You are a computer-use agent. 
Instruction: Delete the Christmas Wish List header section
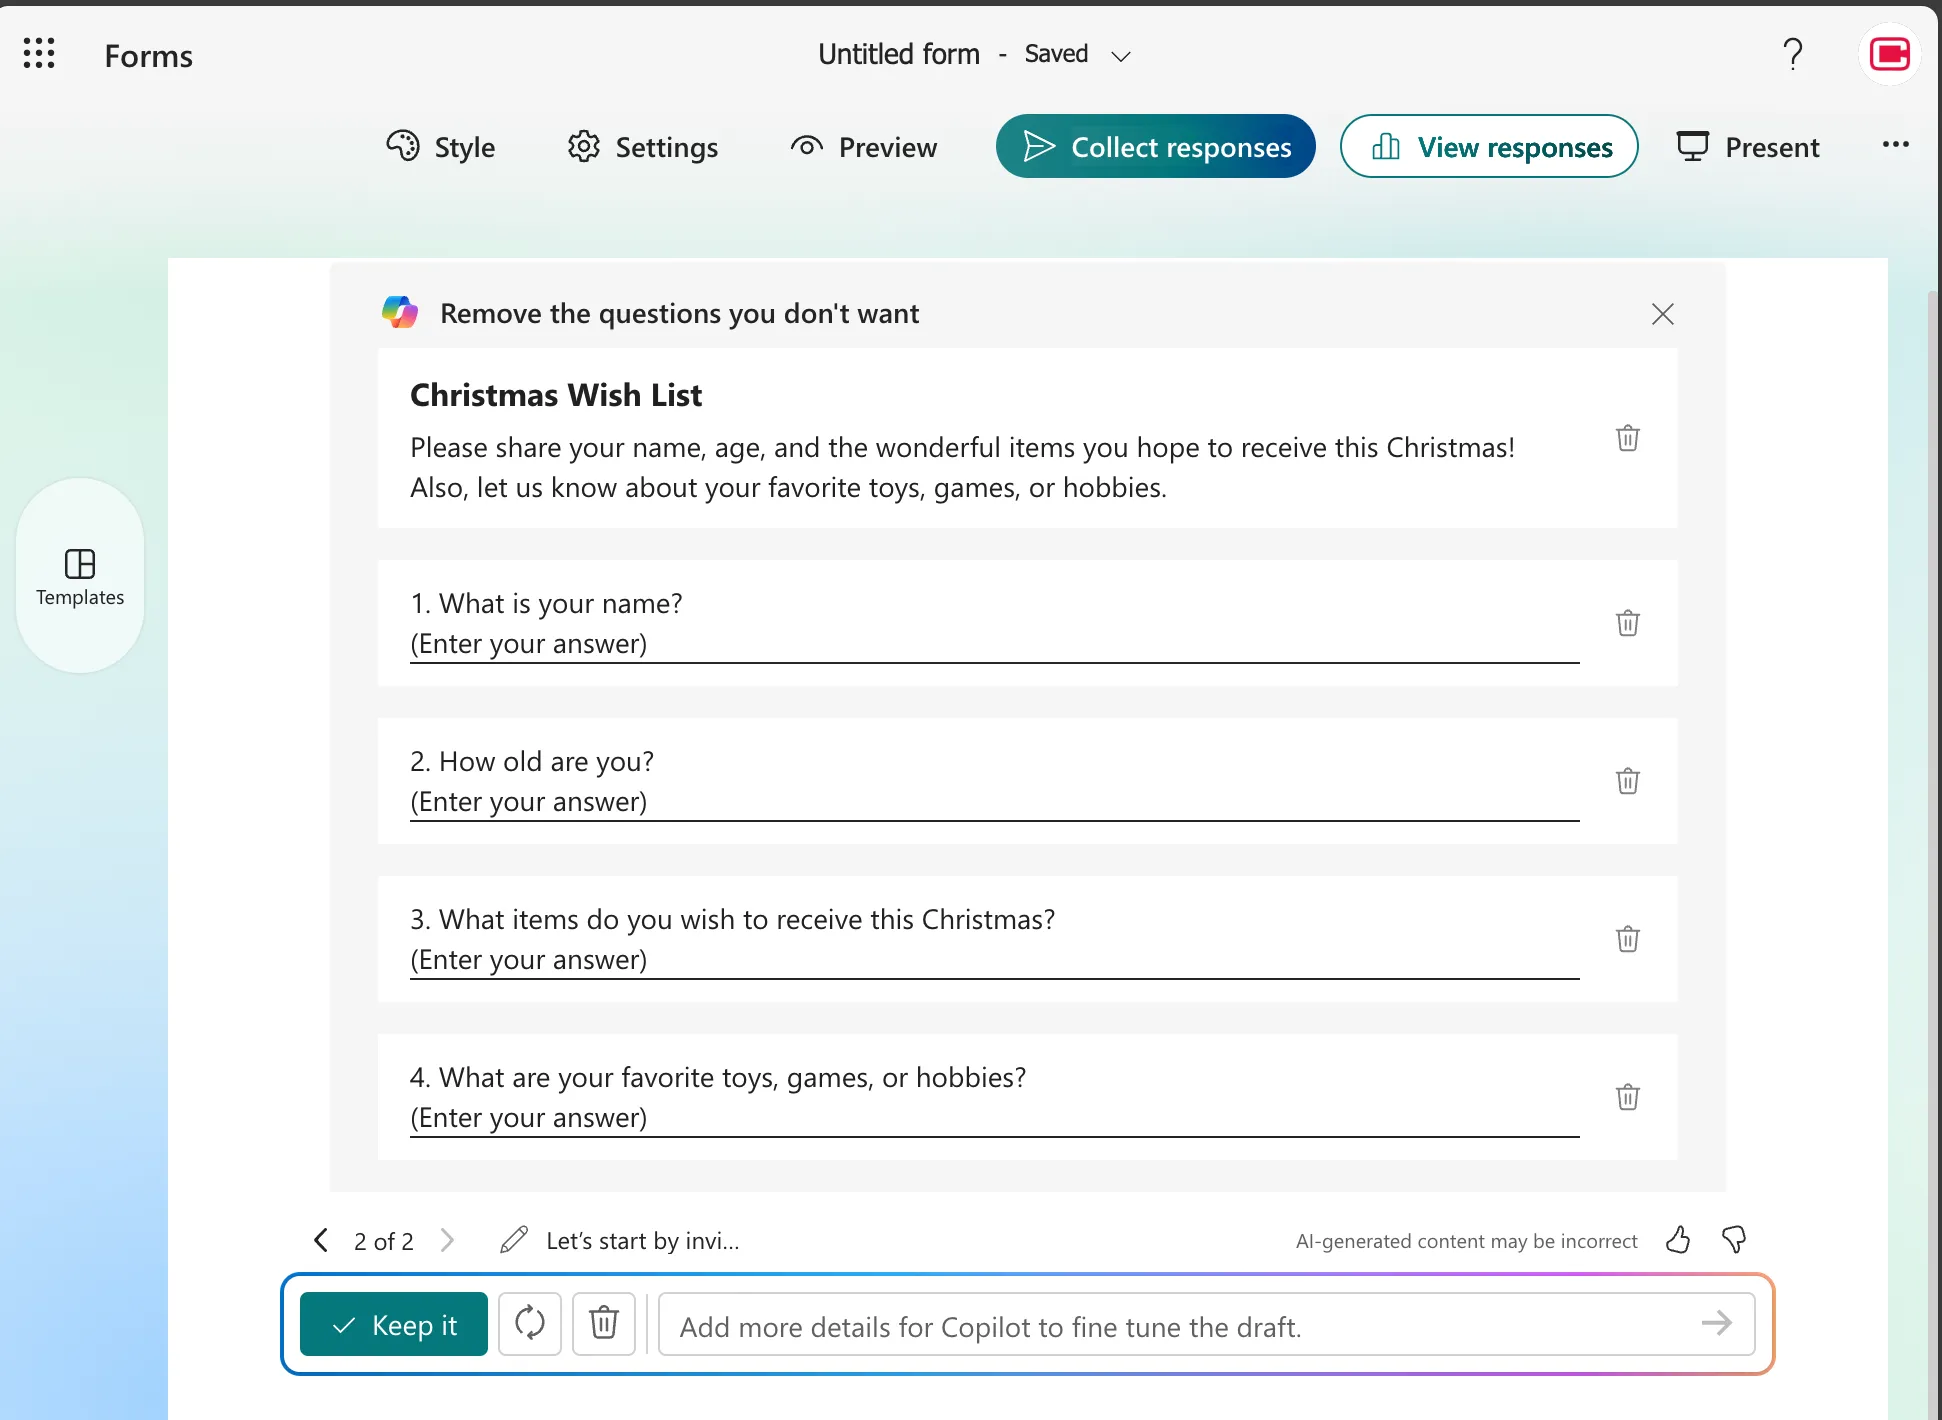coord(1627,437)
